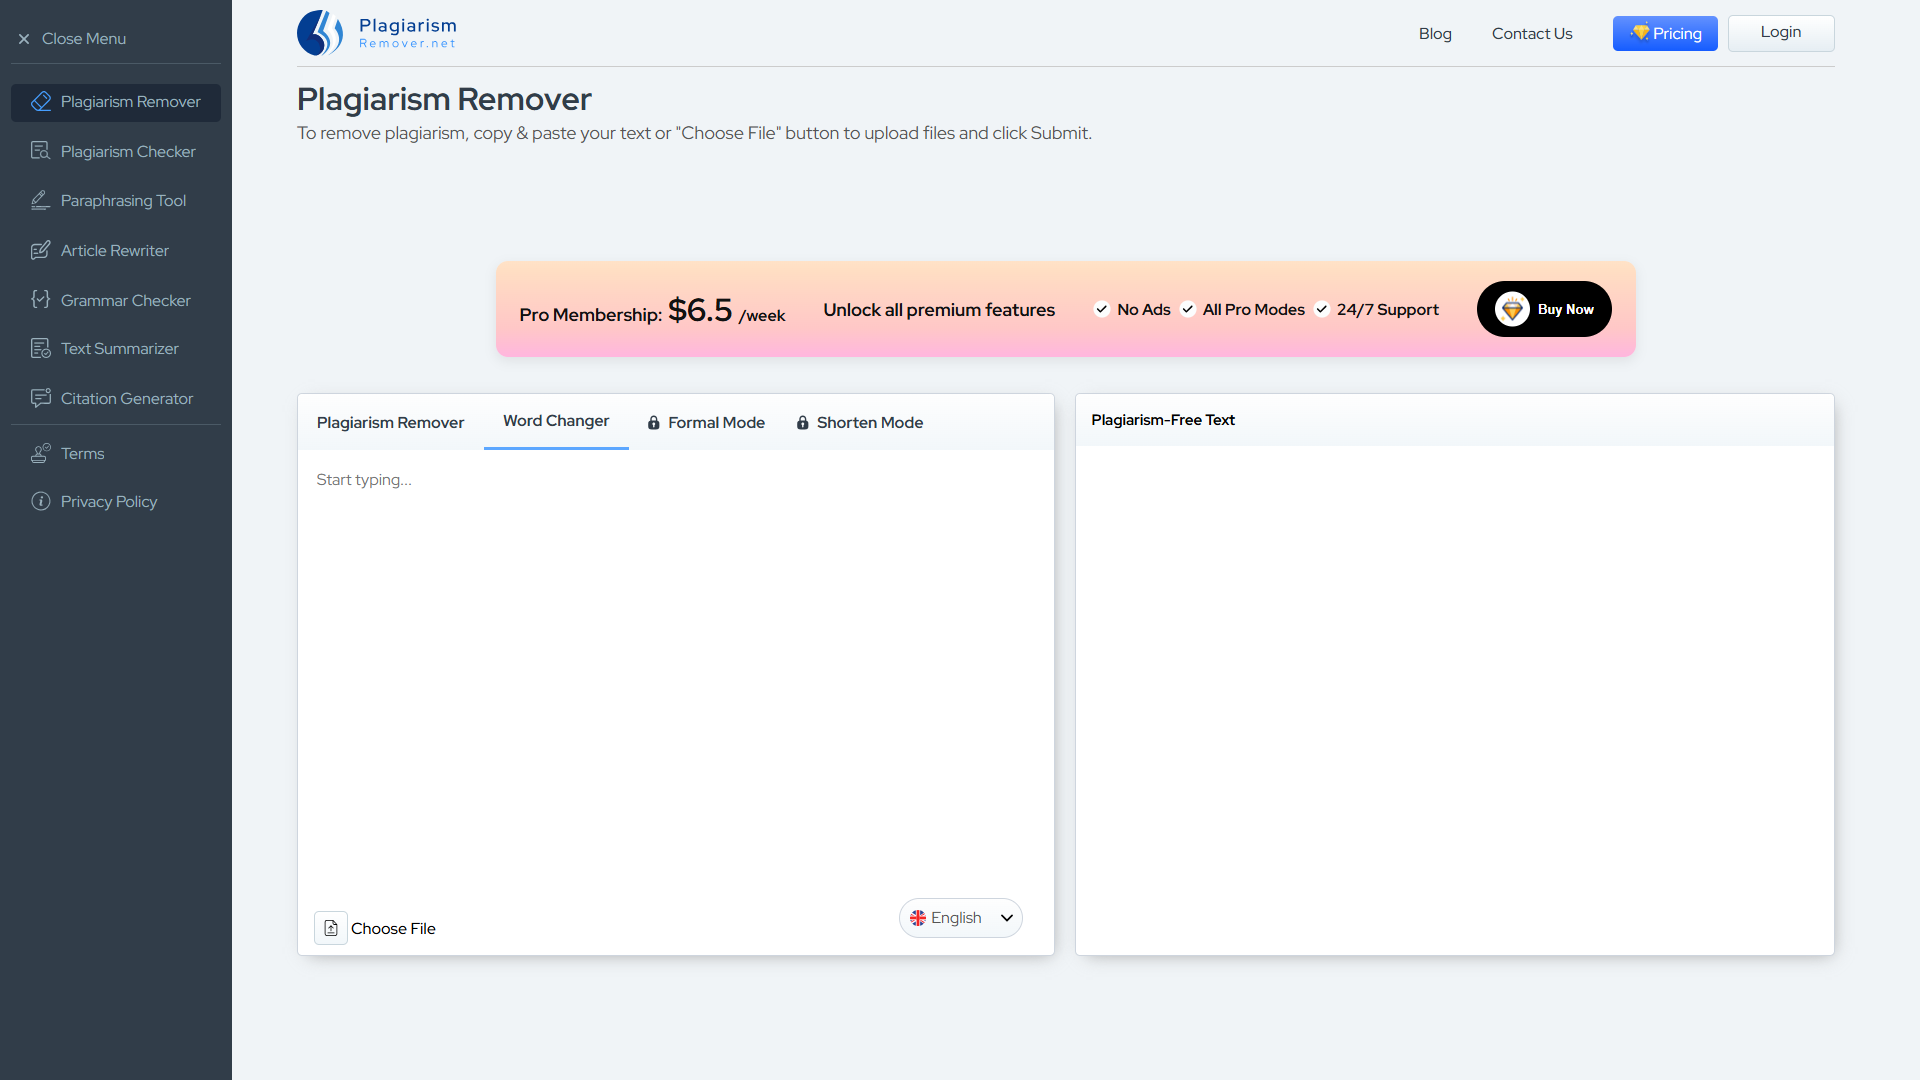The height and width of the screenshot is (1080, 1920).
Task: Click the Plagiarism Remover site logo
Action: [377, 33]
